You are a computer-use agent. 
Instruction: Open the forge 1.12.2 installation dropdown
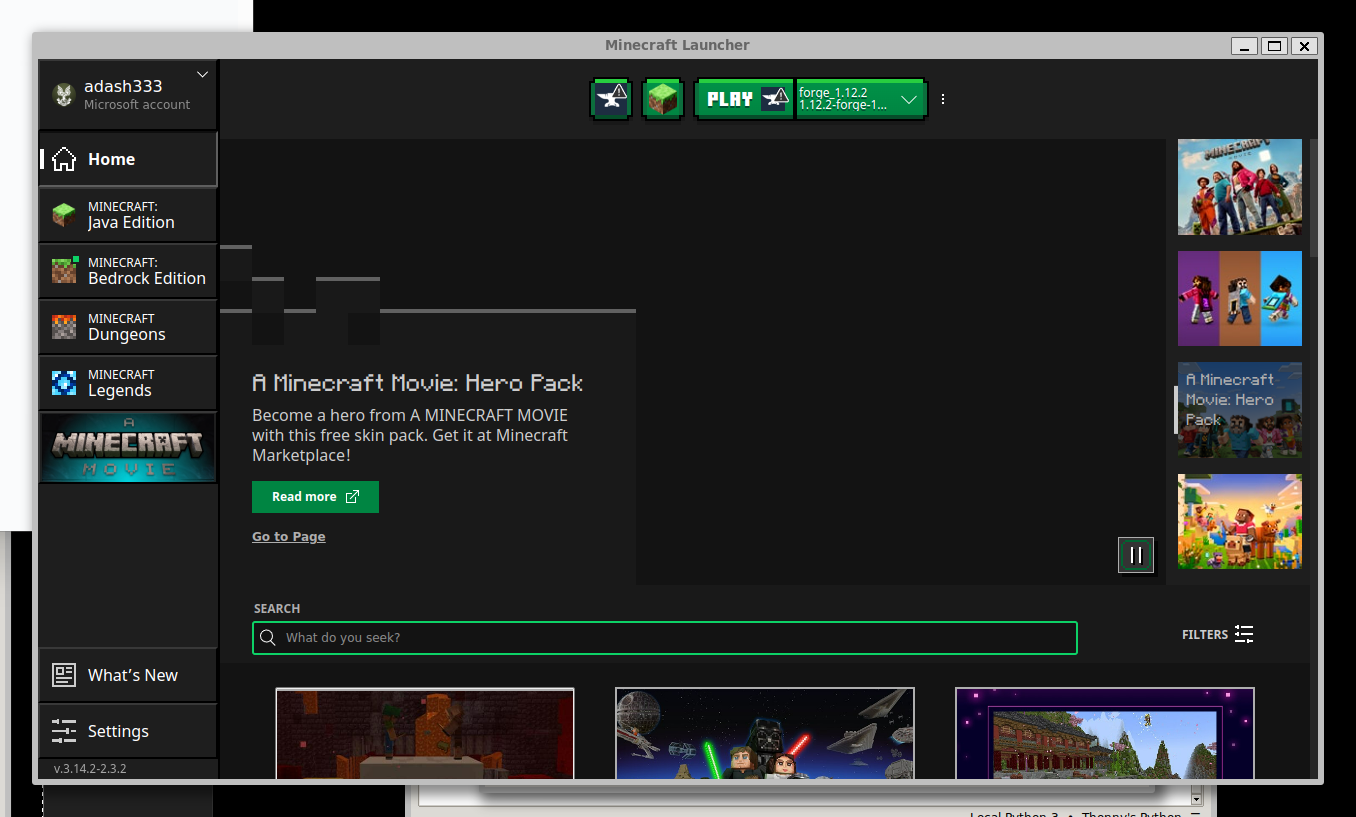[x=861, y=99]
